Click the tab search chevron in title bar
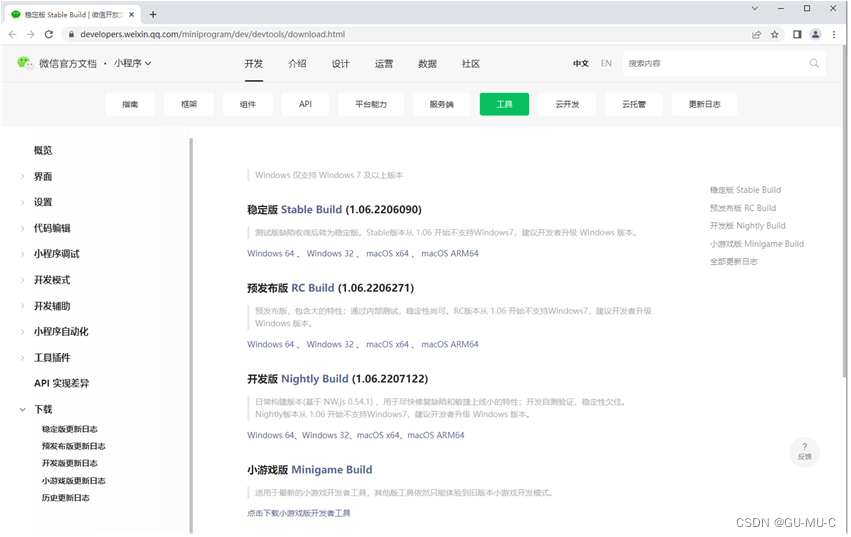Screen dimensions: 851x537 (x=754, y=8)
